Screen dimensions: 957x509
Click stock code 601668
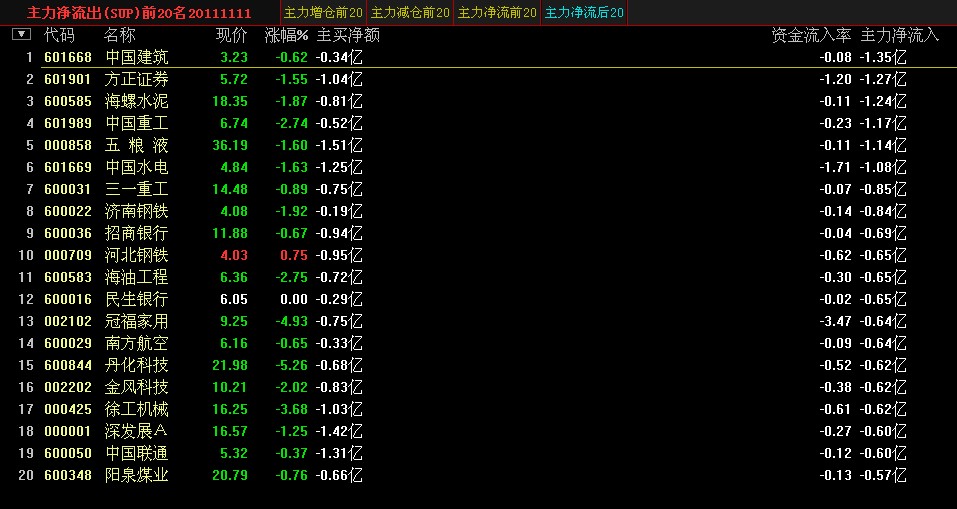point(68,57)
